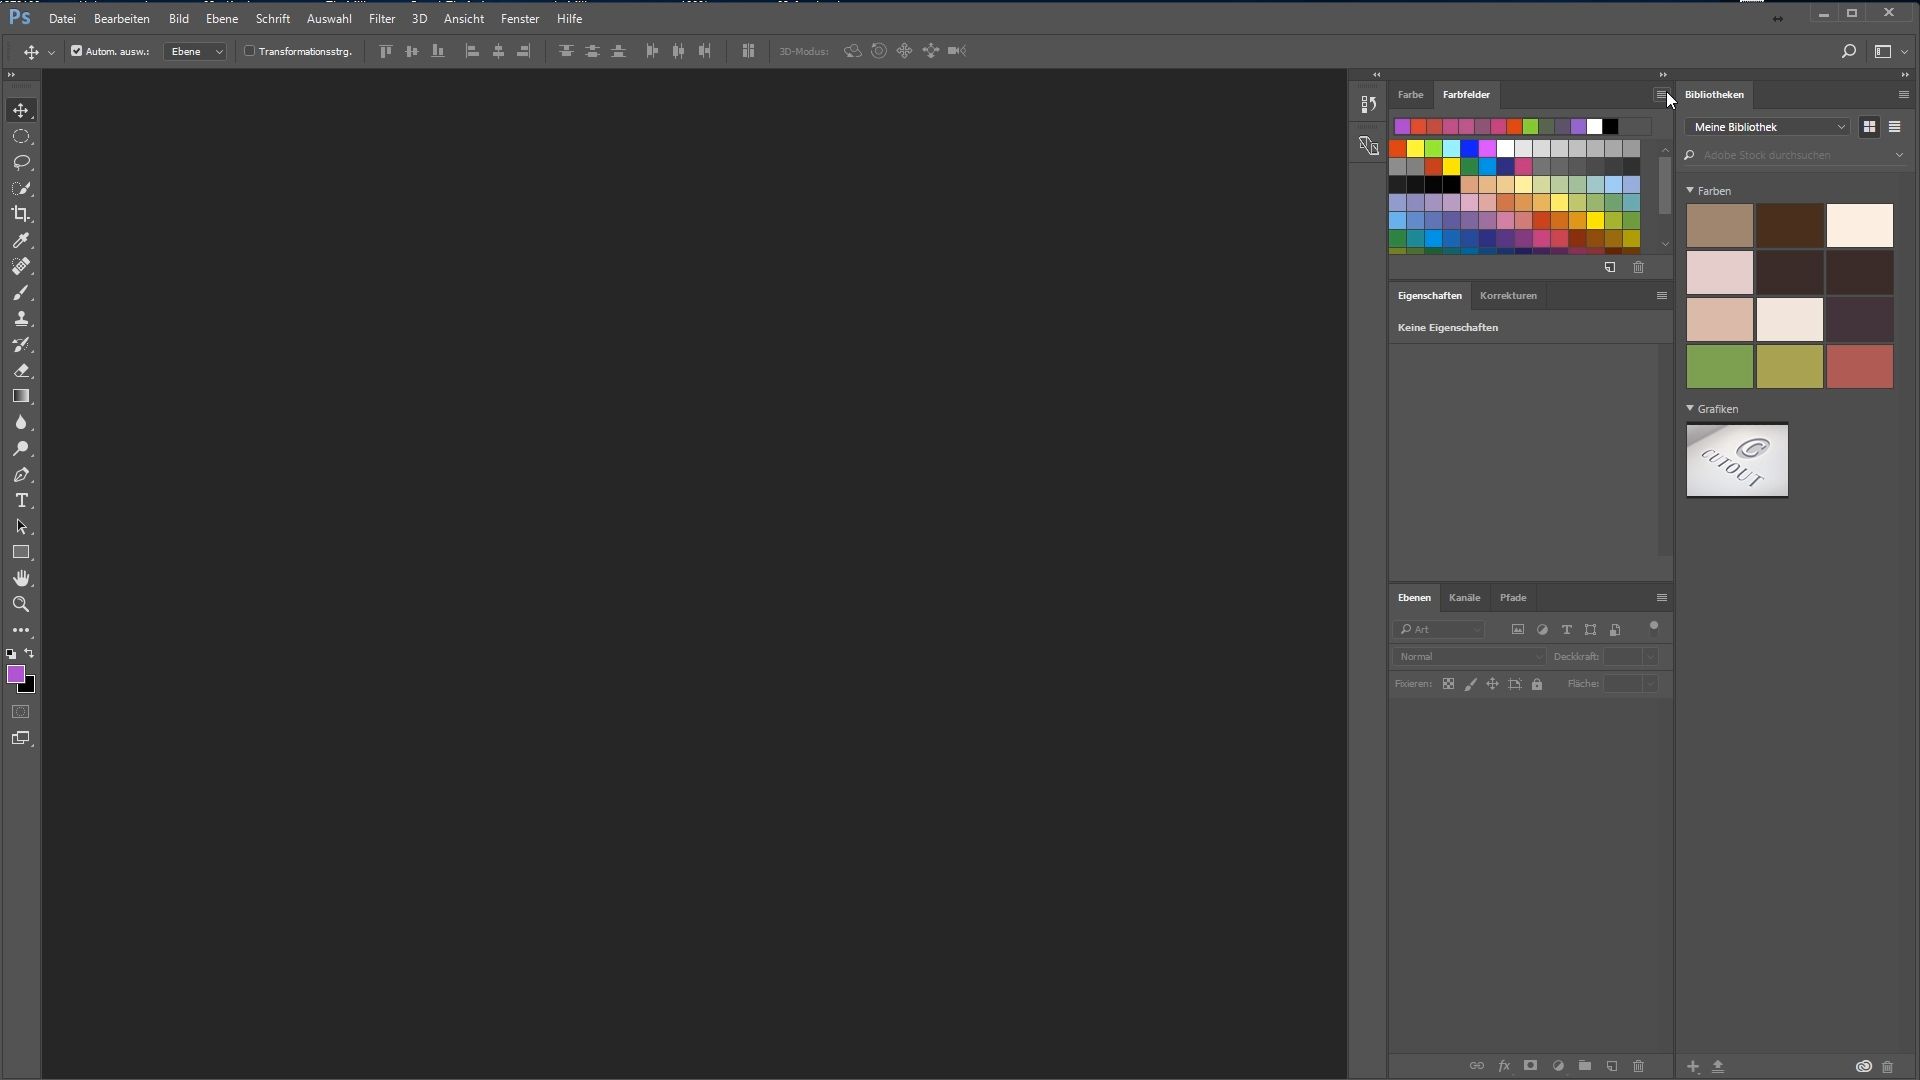1920x1080 pixels.
Task: Toggle lock image pixels brush icon
Action: point(1470,684)
